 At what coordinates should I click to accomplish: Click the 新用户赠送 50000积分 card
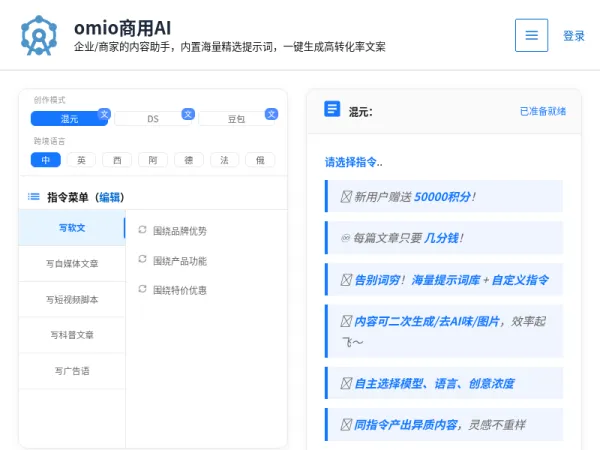(x=444, y=196)
